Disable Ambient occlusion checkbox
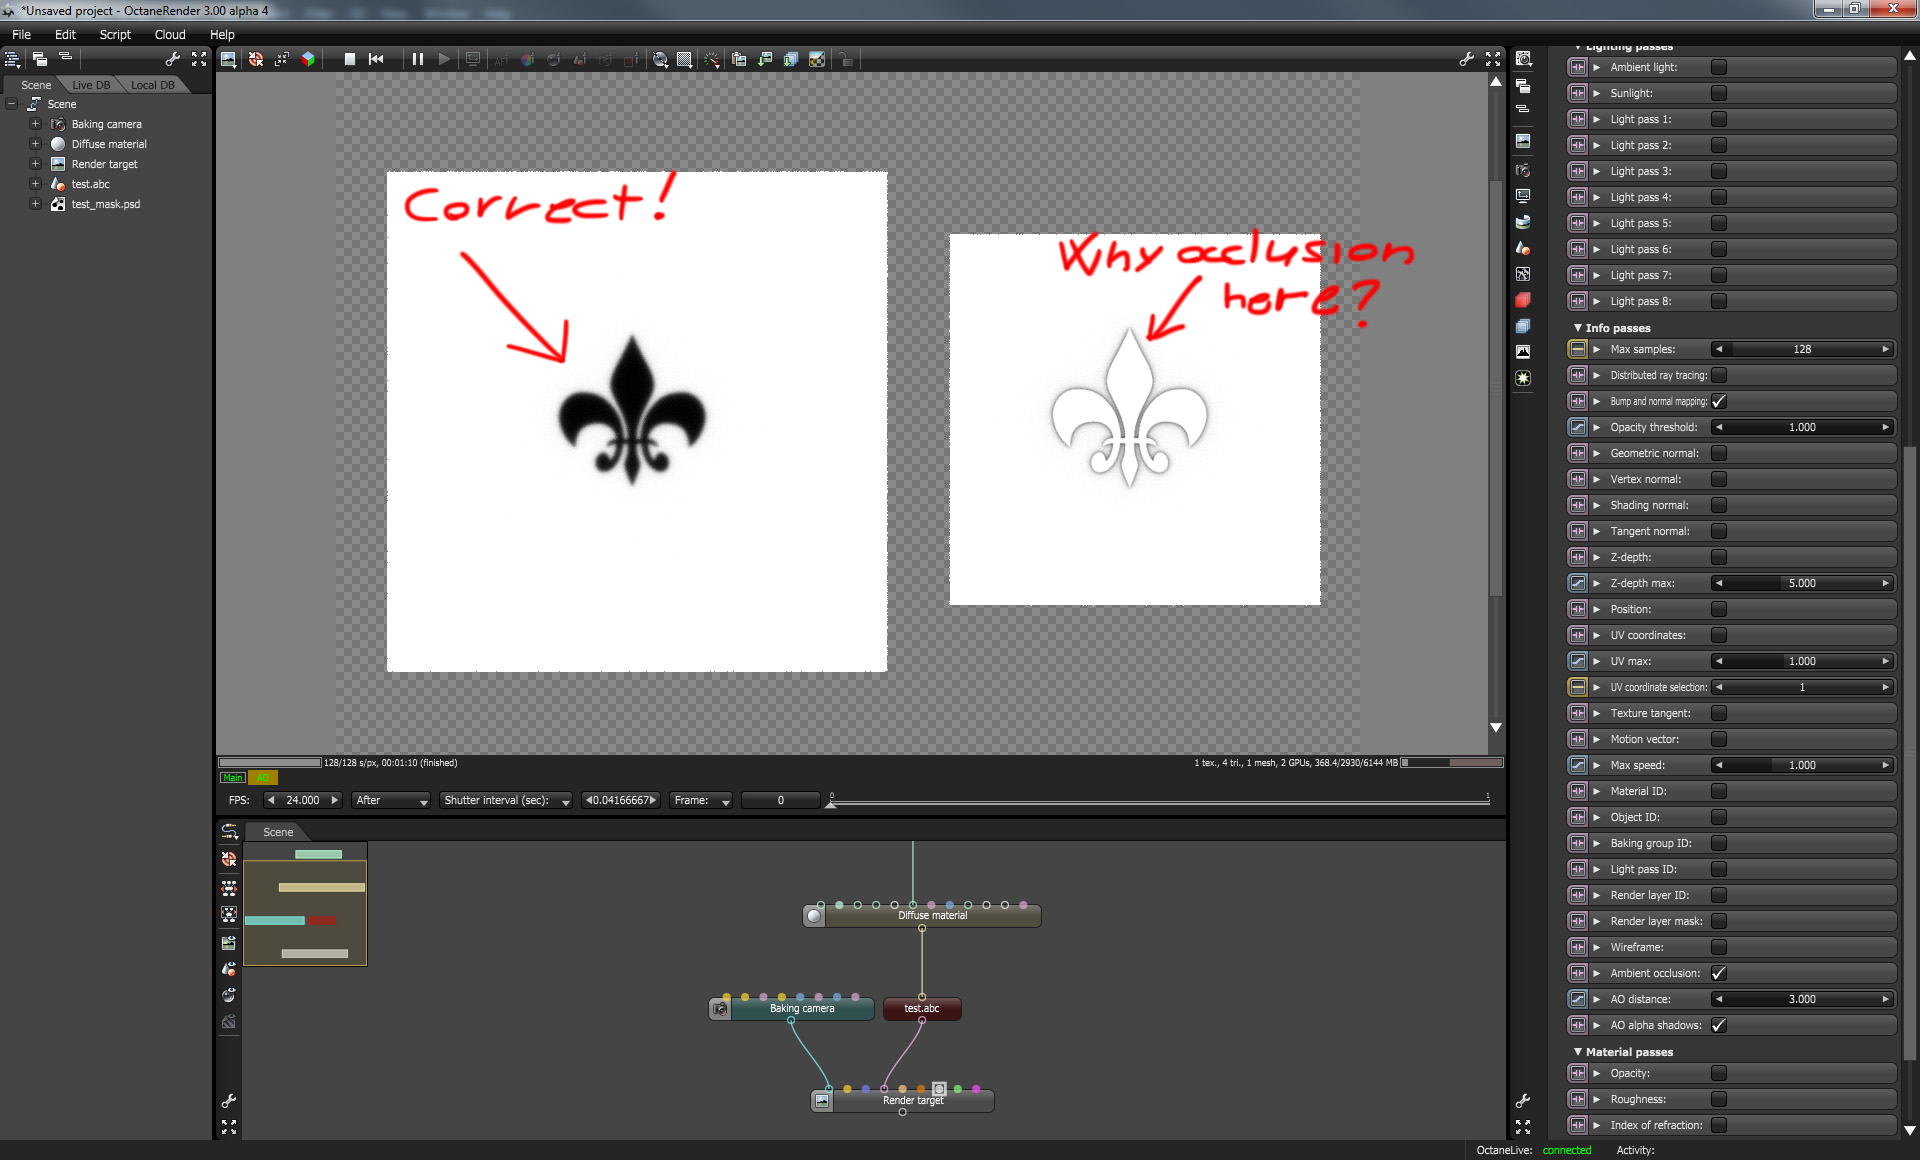The height and width of the screenshot is (1160, 1920). (1719, 973)
